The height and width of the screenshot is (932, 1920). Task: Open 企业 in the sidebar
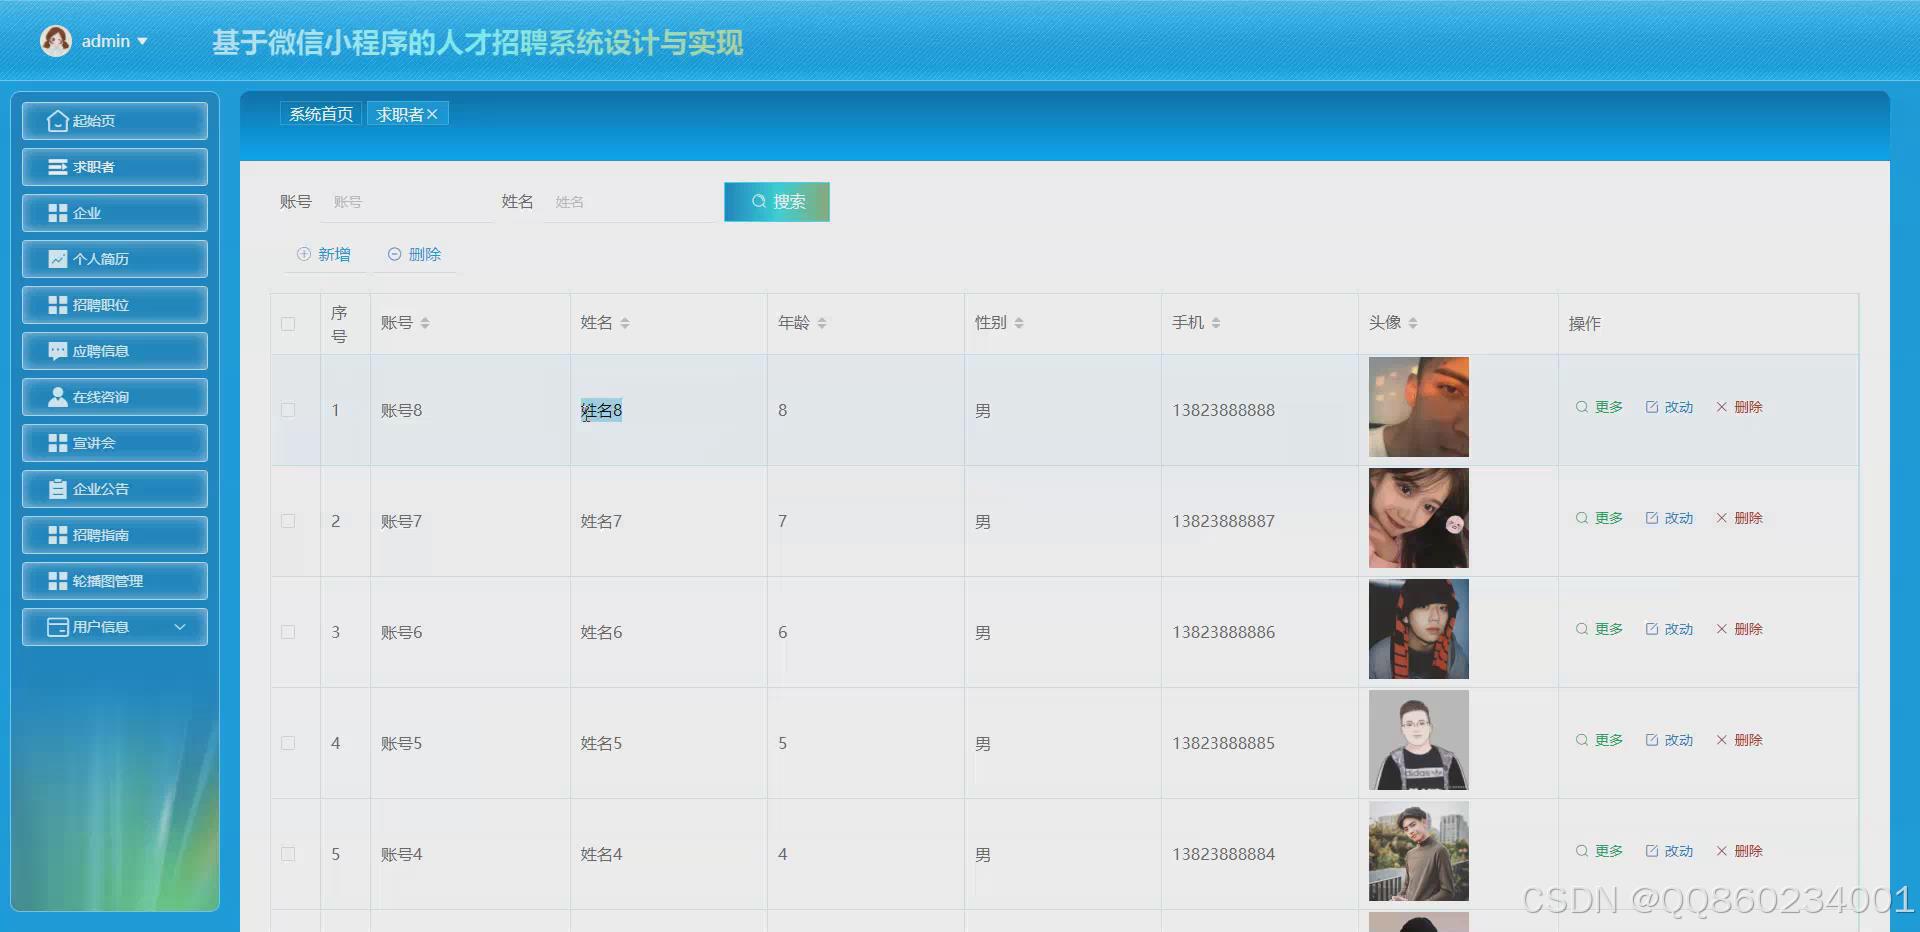[x=114, y=213]
